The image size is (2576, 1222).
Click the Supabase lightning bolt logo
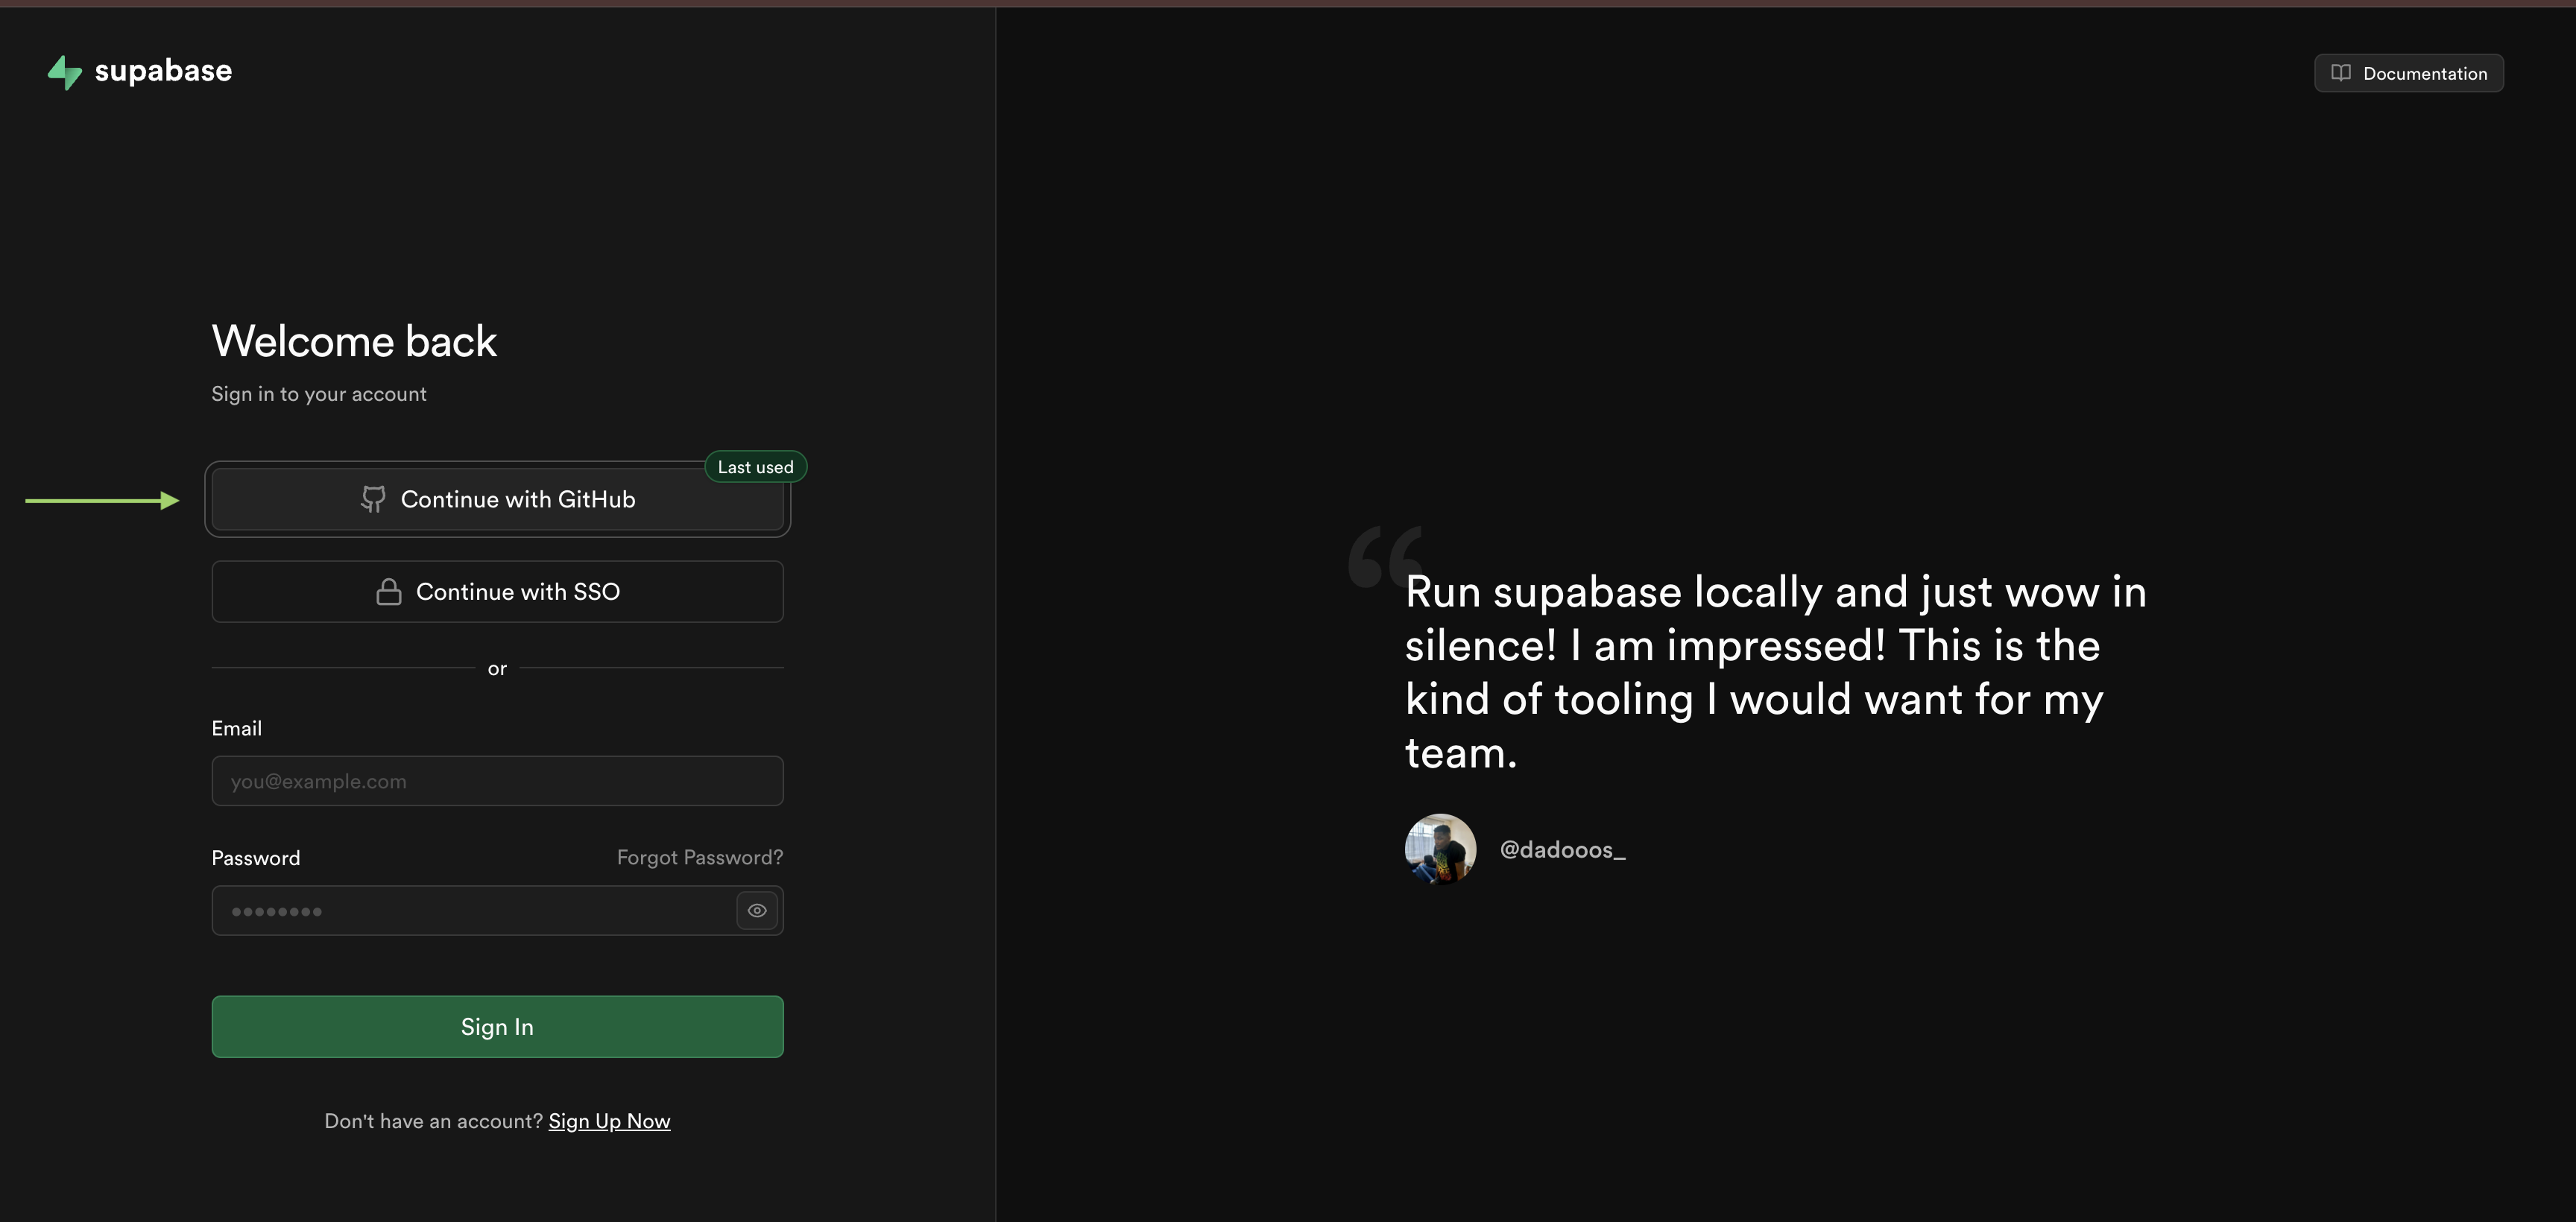tap(64, 71)
